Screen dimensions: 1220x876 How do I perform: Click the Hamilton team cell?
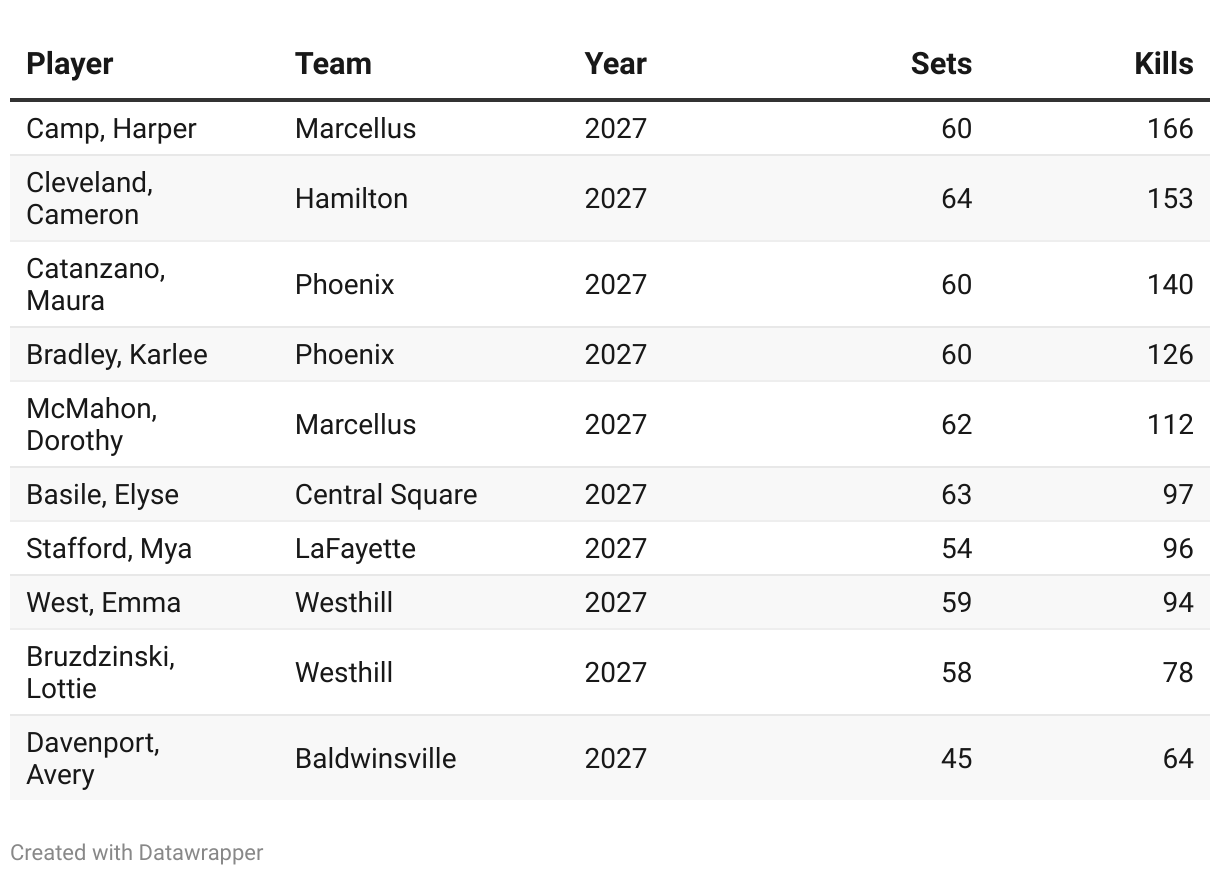[x=351, y=199]
